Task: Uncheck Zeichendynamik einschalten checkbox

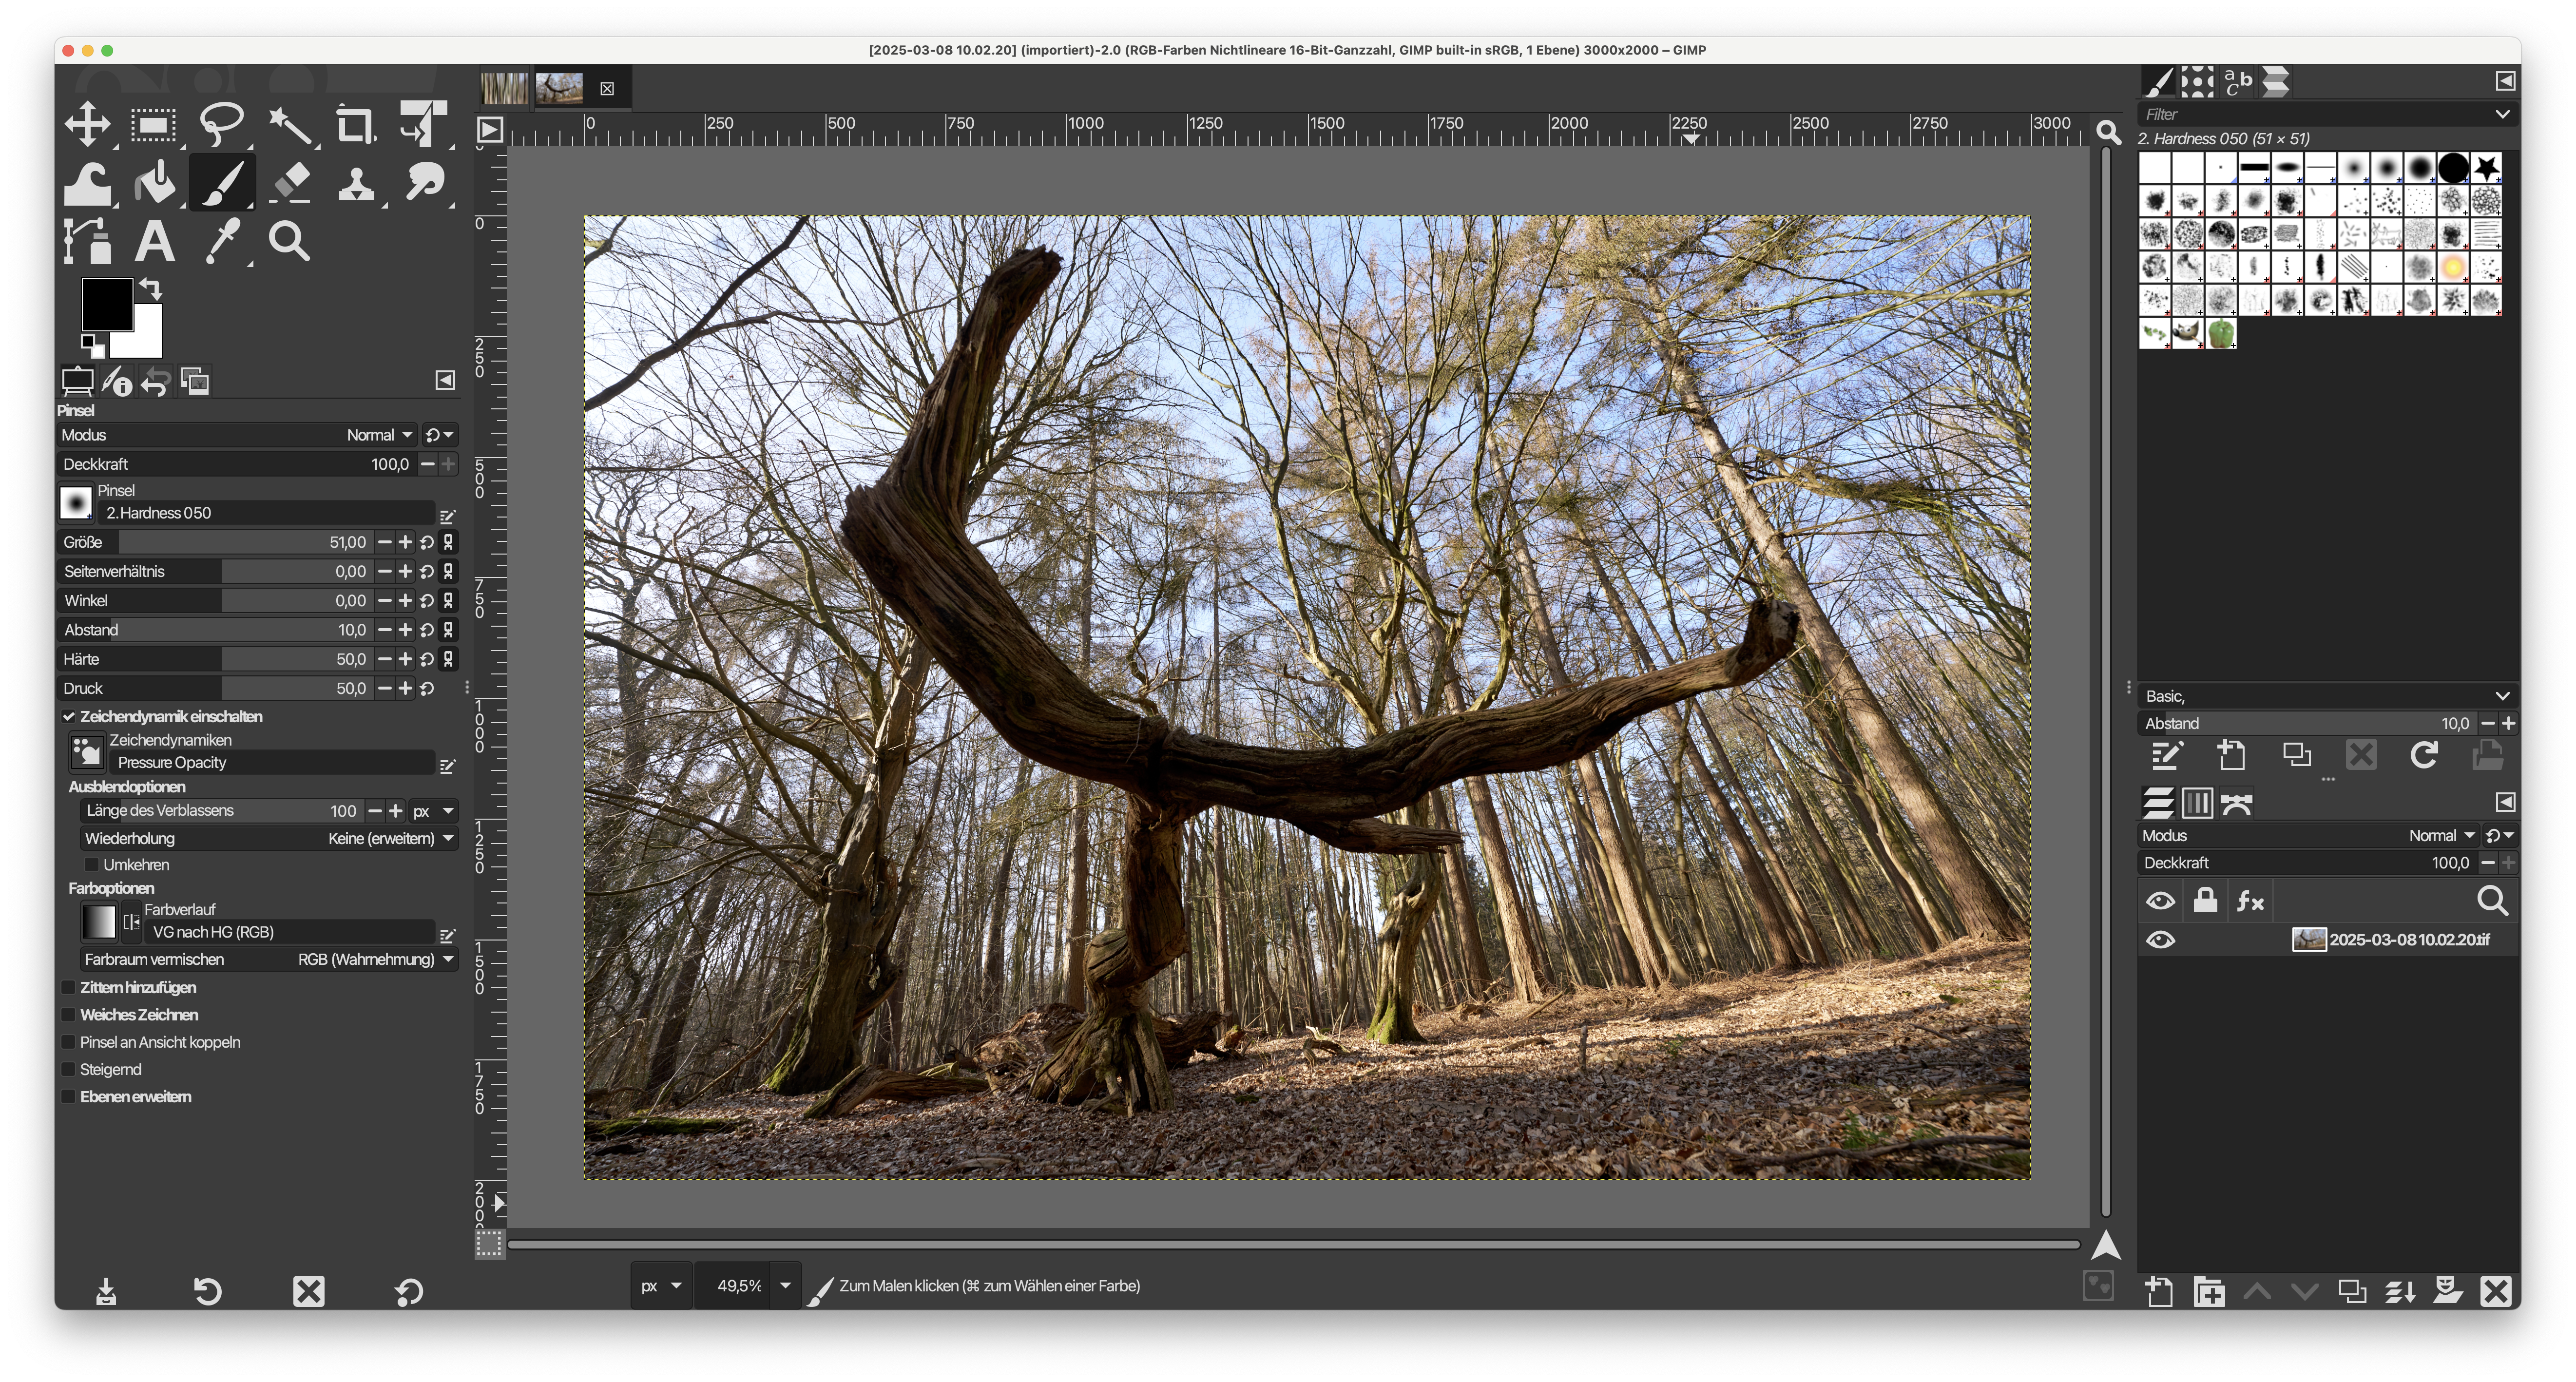Action: point(69,717)
